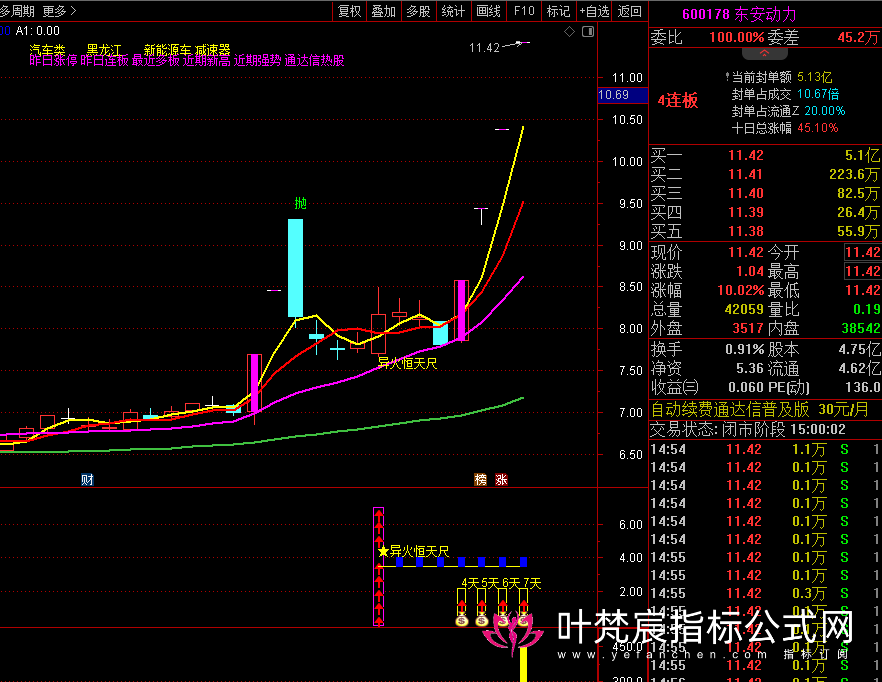Click the green 抛 sell signal marker

tap(300, 203)
